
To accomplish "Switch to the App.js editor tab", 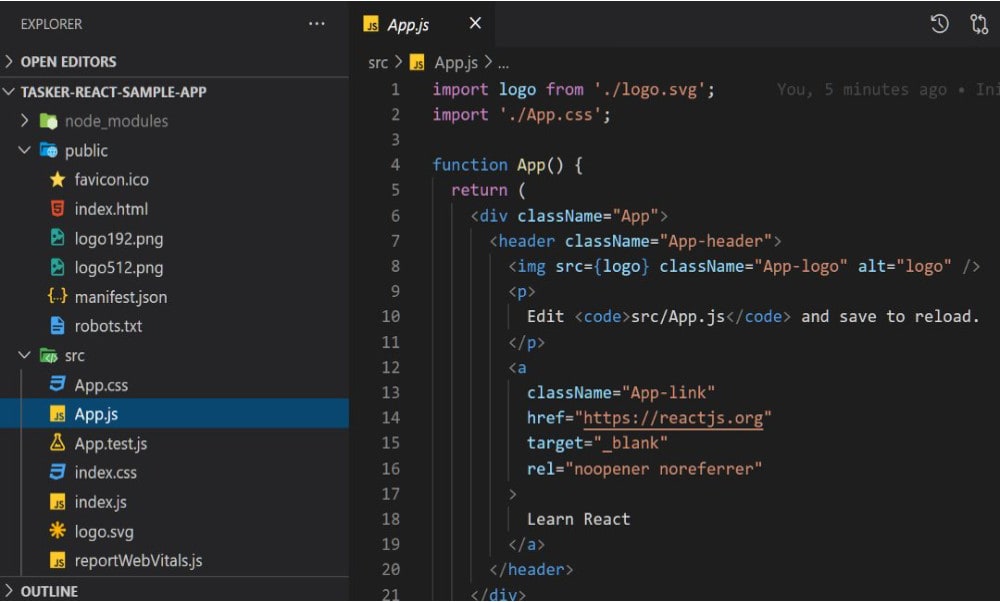I will [x=407, y=24].
